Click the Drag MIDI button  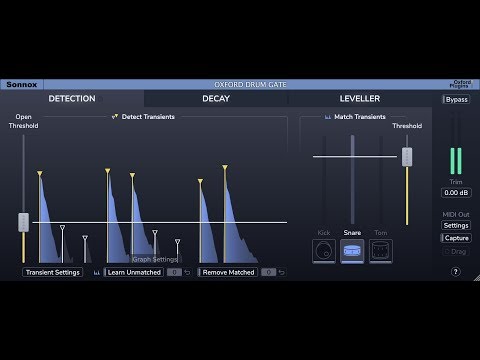click(456, 251)
